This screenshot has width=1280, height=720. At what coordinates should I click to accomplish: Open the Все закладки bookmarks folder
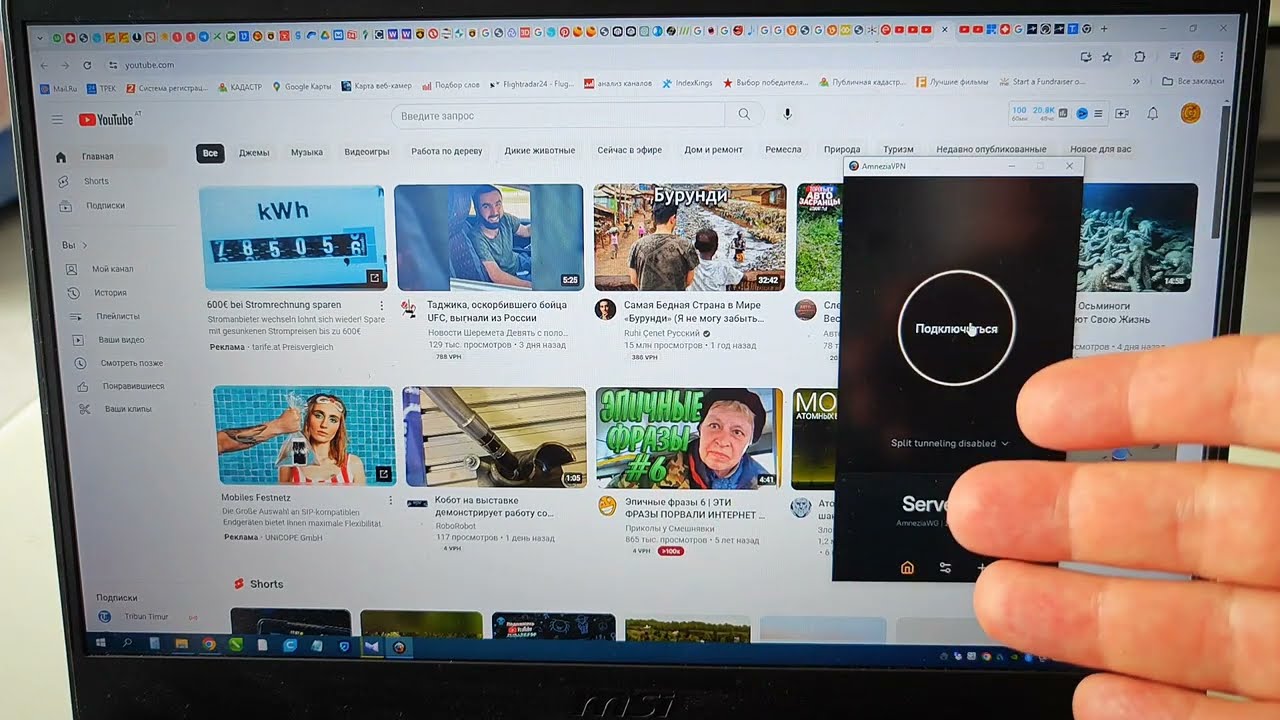(x=1193, y=81)
